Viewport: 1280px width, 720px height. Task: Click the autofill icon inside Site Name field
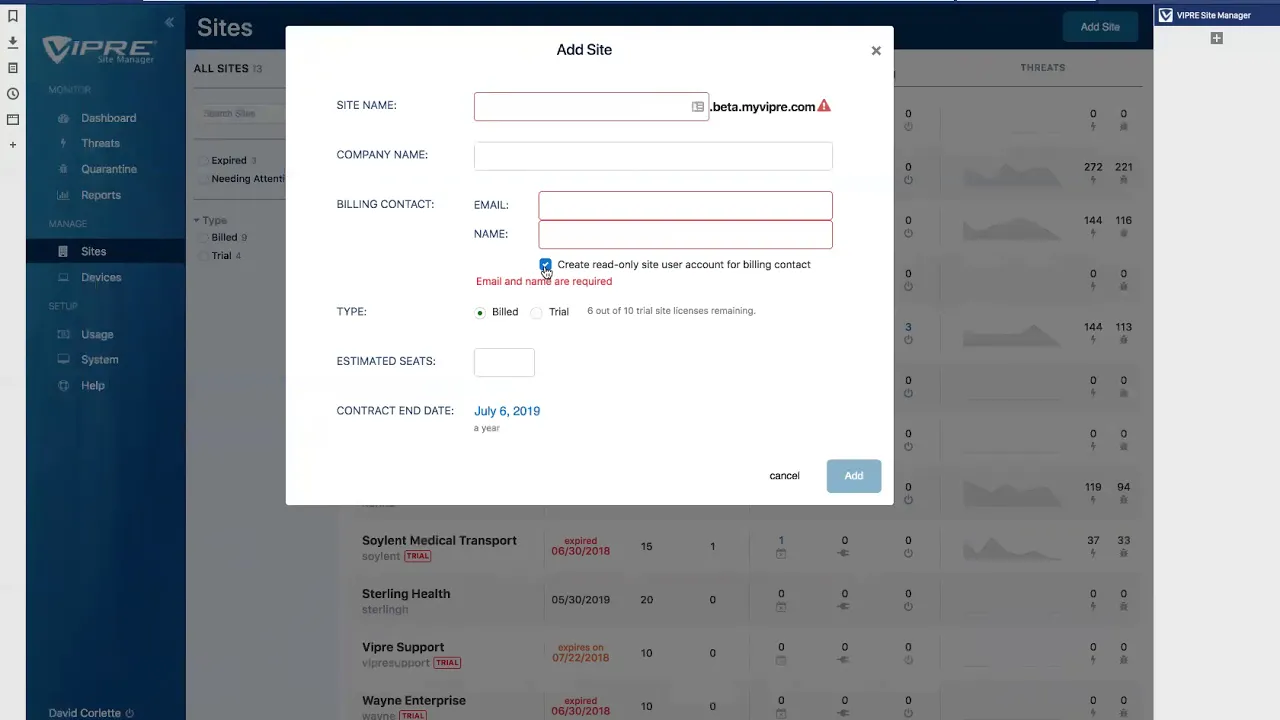click(698, 107)
